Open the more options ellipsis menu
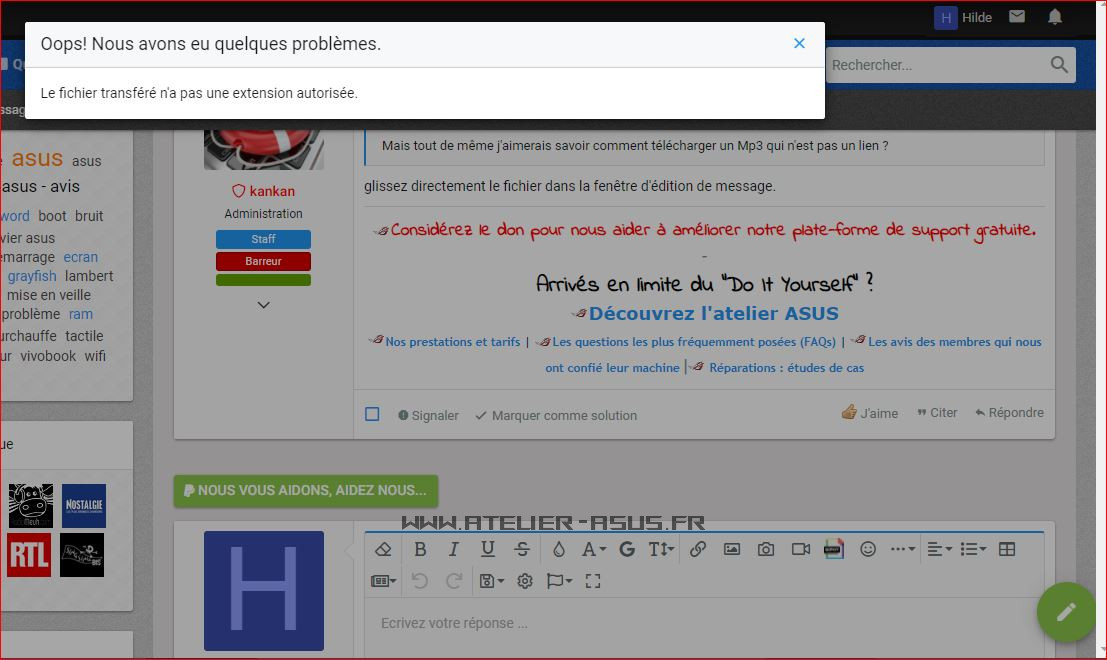 tap(902, 549)
